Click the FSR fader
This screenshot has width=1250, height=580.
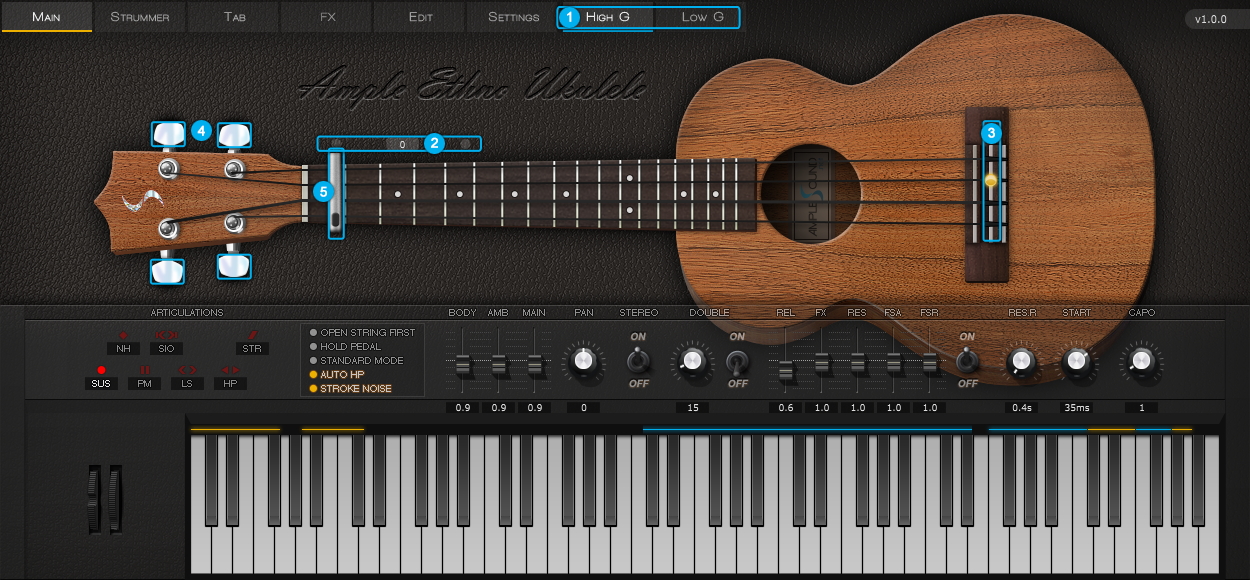930,362
